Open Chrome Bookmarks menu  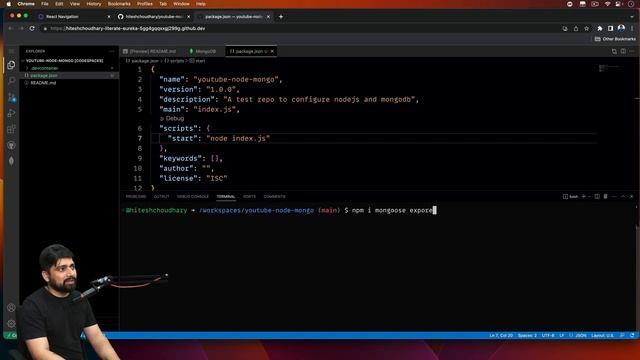point(119,4)
